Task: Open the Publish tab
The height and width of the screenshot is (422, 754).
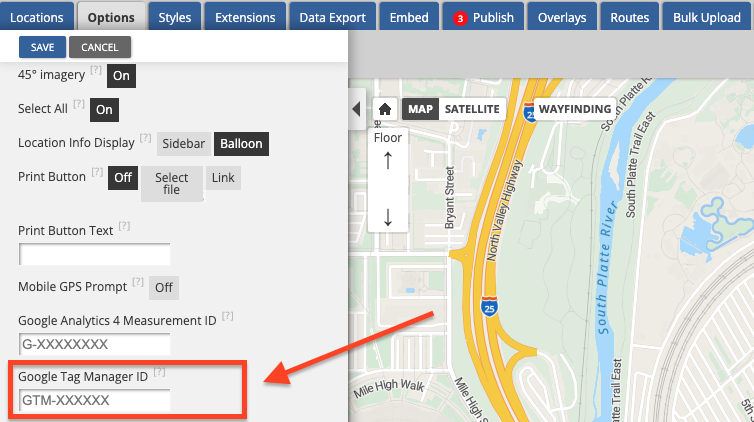Action: pyautogui.click(x=484, y=17)
